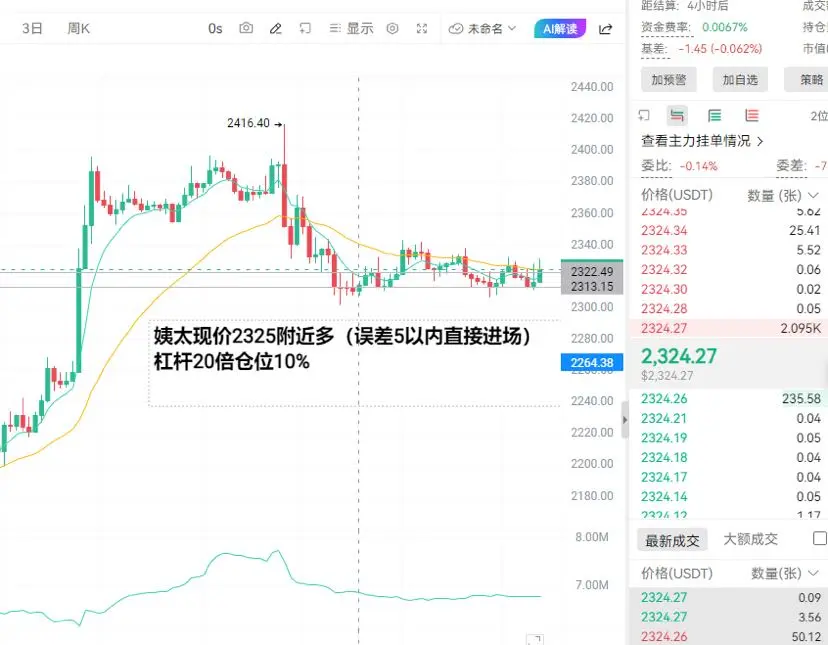Image resolution: width=828 pixels, height=645 pixels.
Task: Click the 资金费率 0.0067% value
Action: tap(724, 27)
